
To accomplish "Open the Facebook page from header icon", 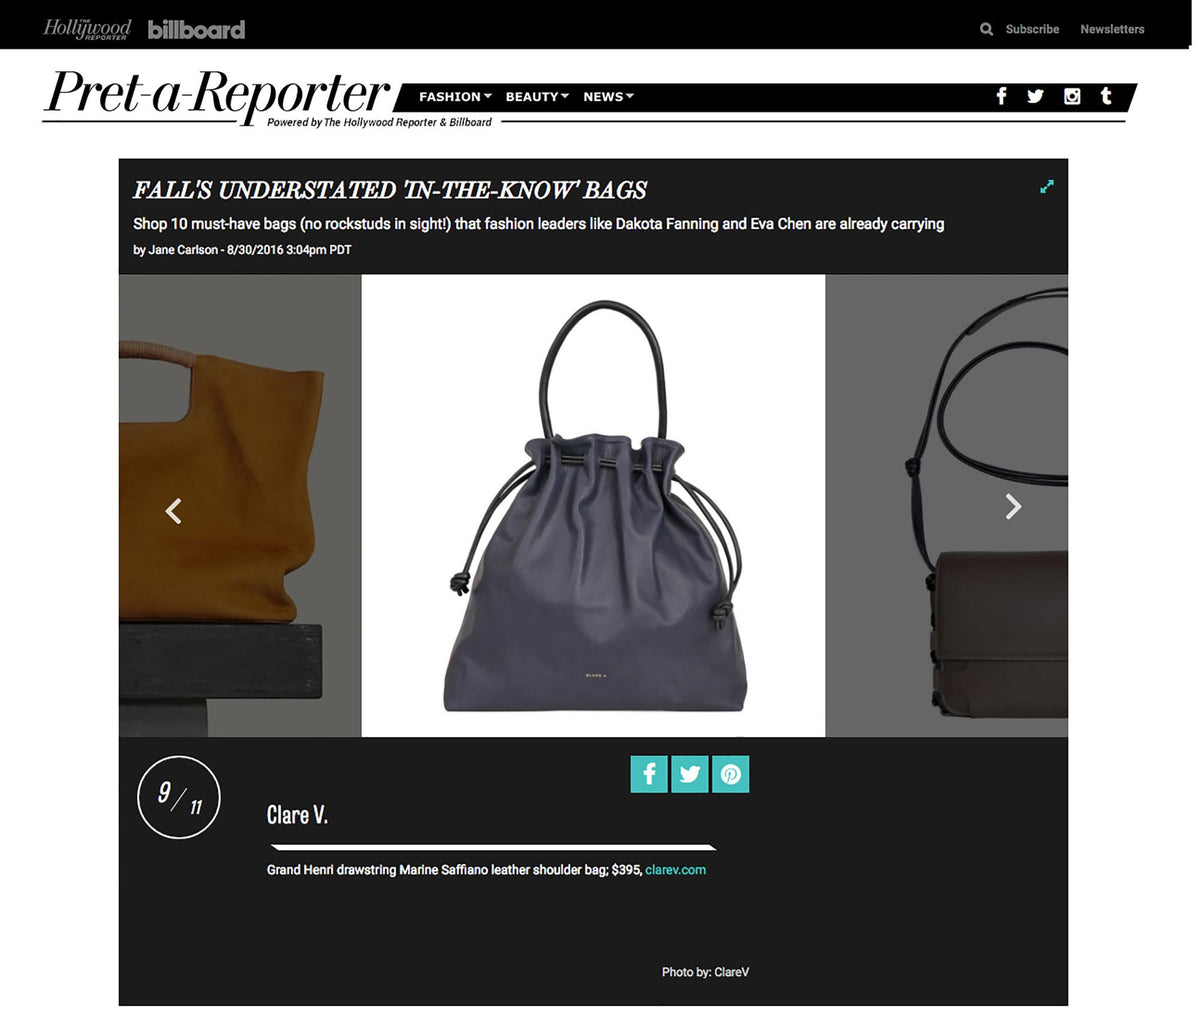I will pos(1001,96).
